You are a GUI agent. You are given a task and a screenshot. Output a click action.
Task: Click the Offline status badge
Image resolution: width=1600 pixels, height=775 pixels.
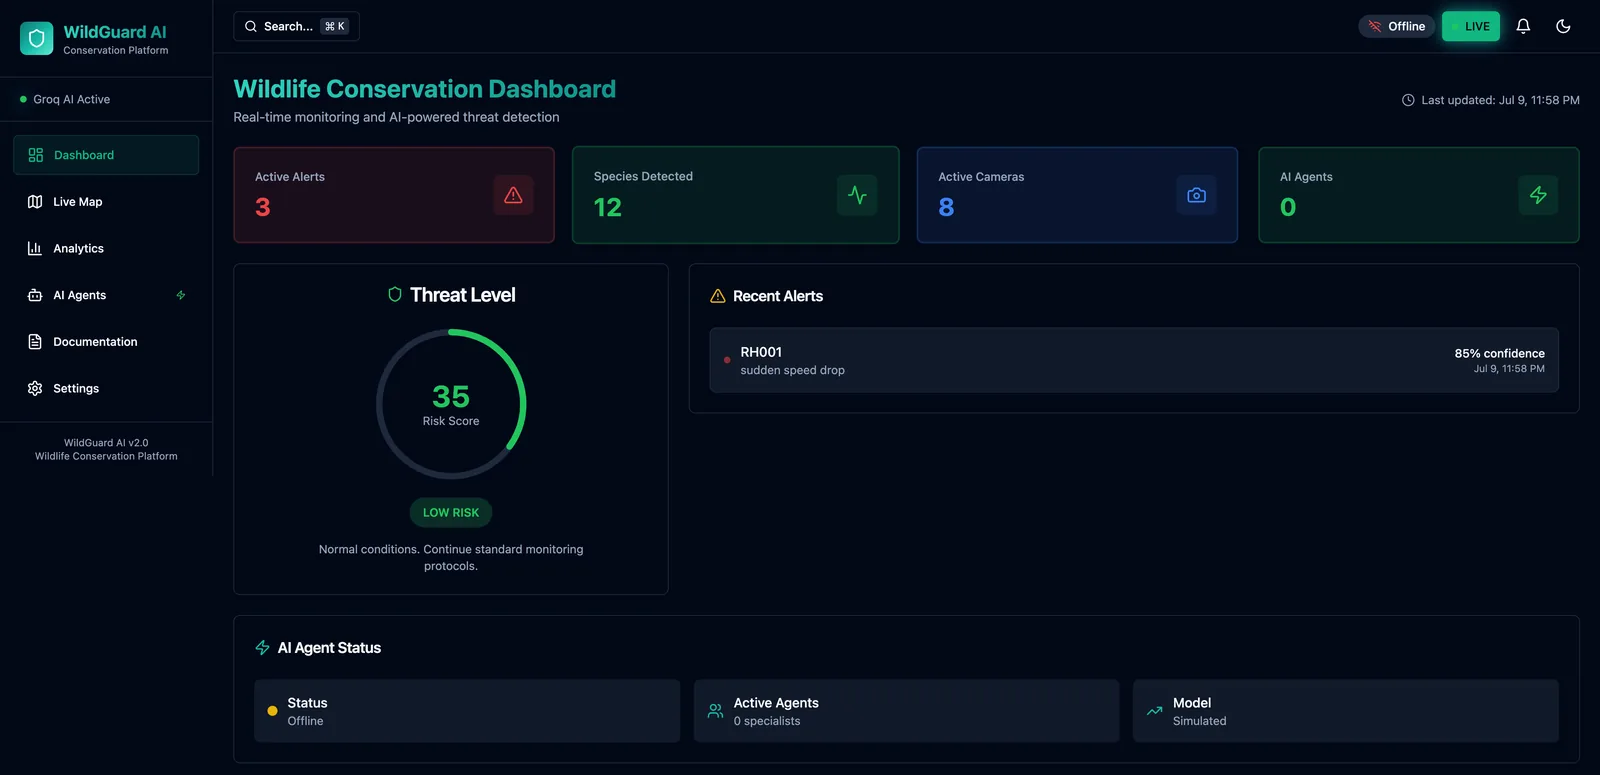pyautogui.click(x=1396, y=26)
